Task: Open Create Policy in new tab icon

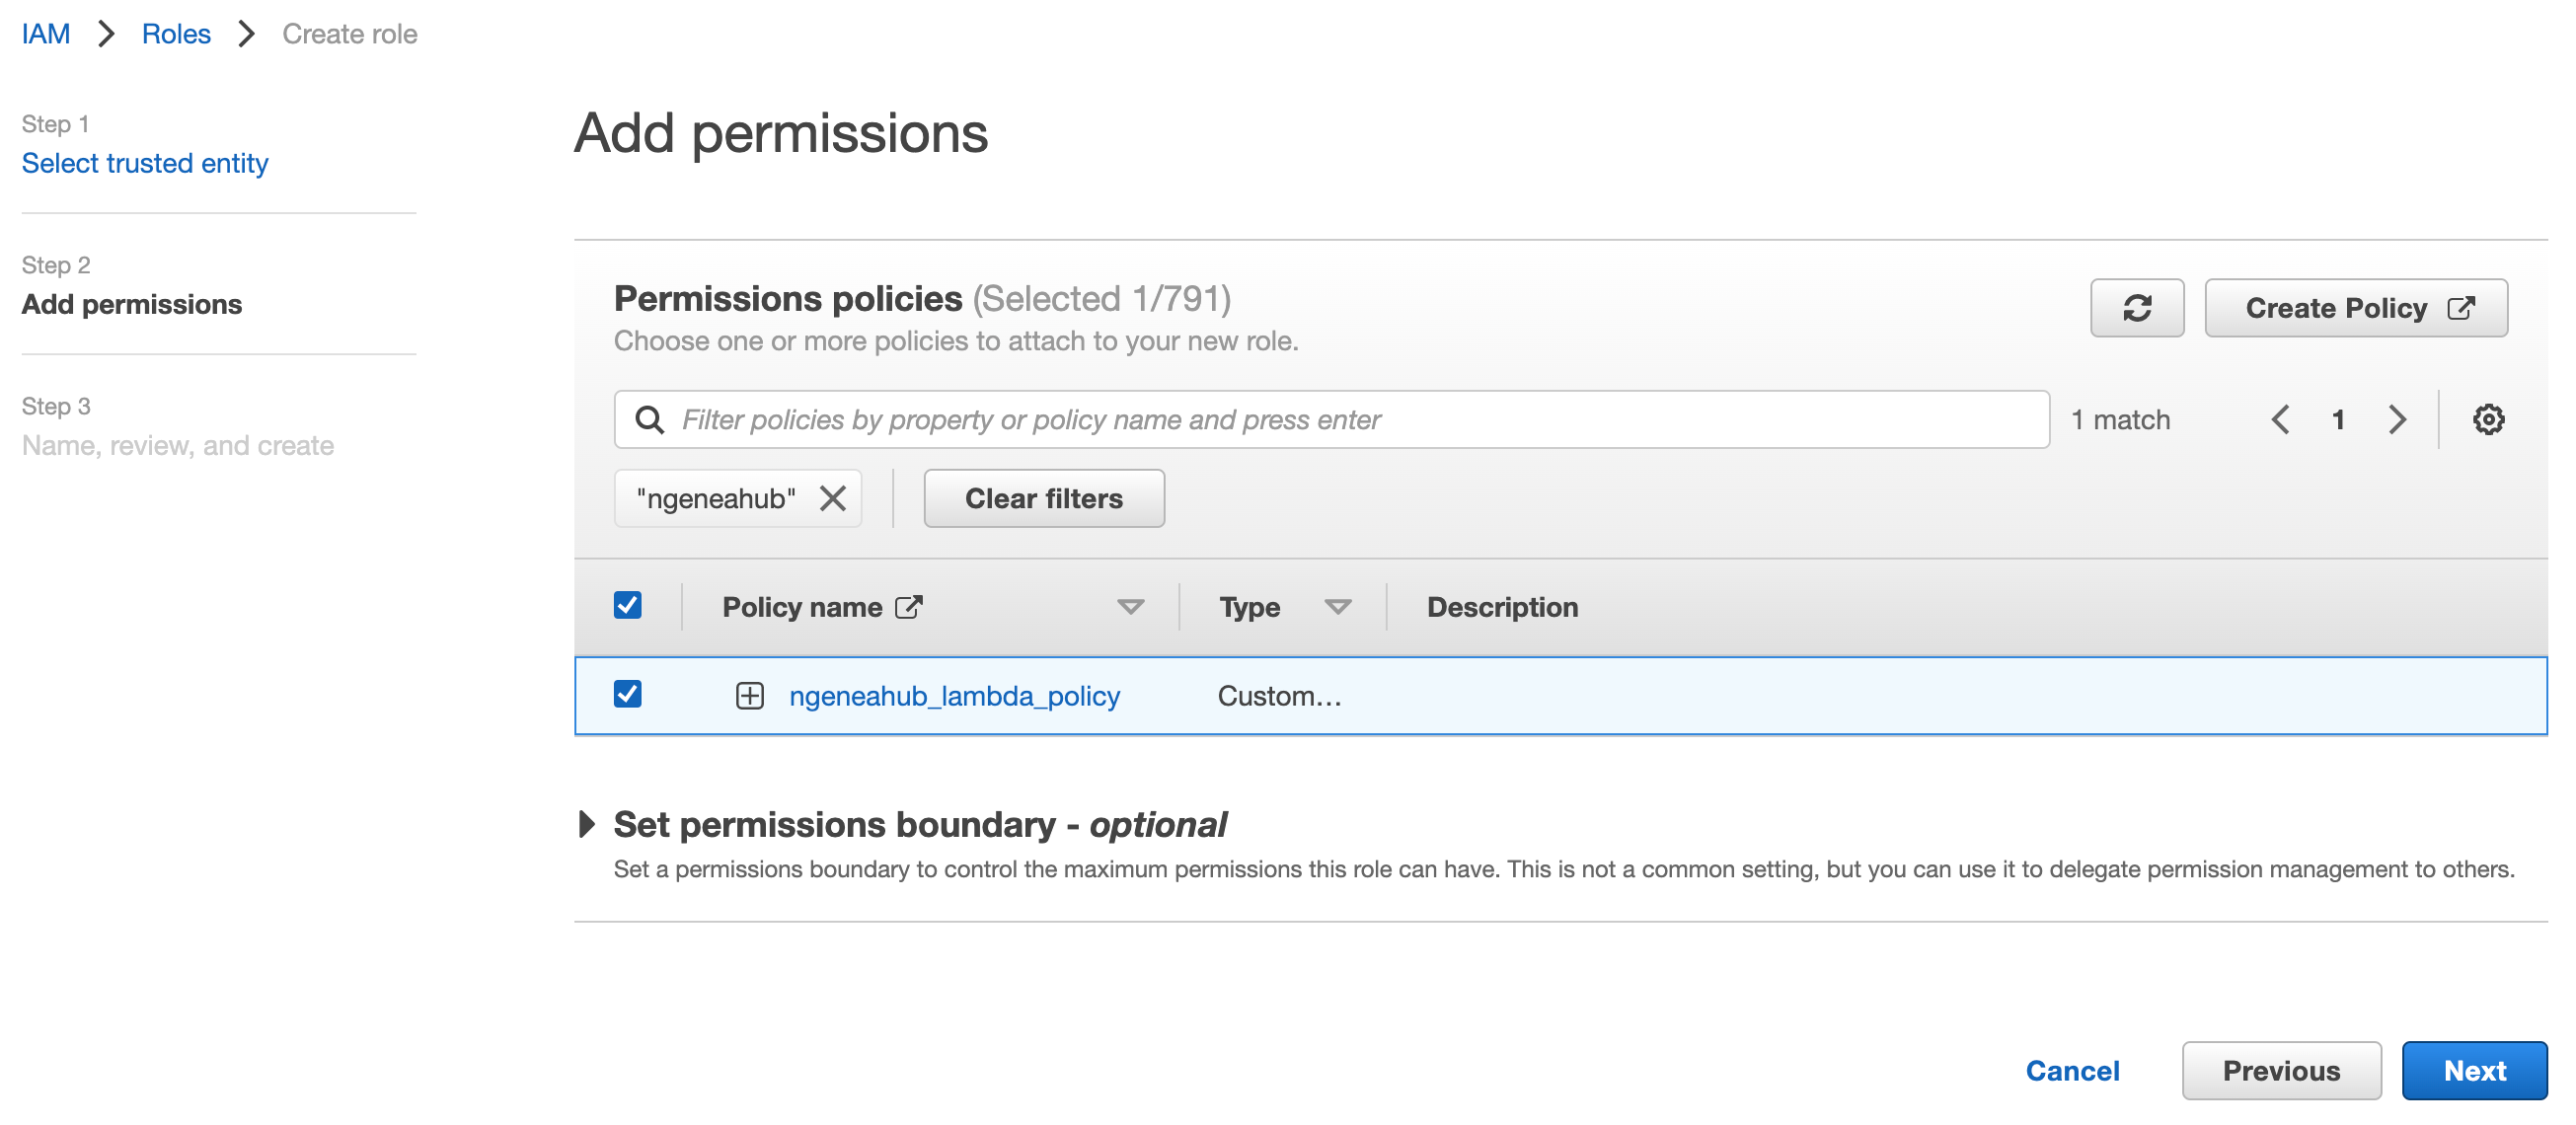Action: coord(2462,308)
